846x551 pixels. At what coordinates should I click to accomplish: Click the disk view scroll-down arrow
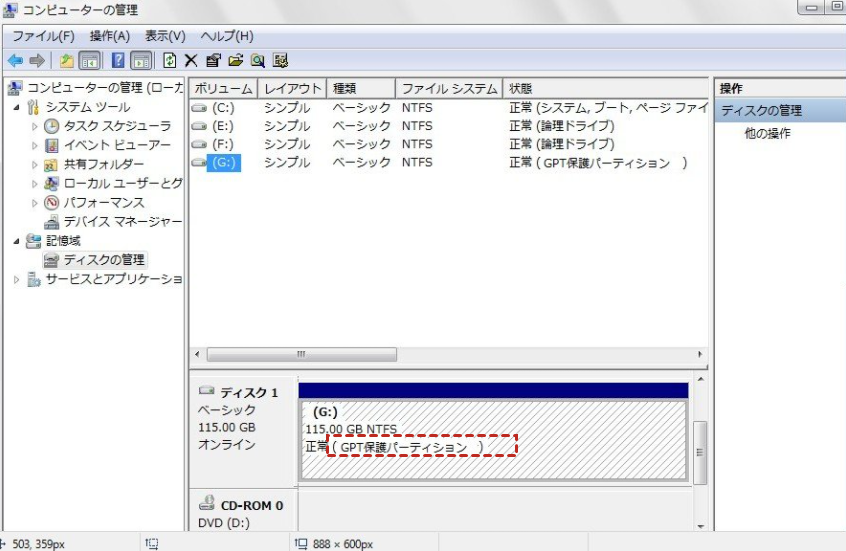(x=700, y=526)
